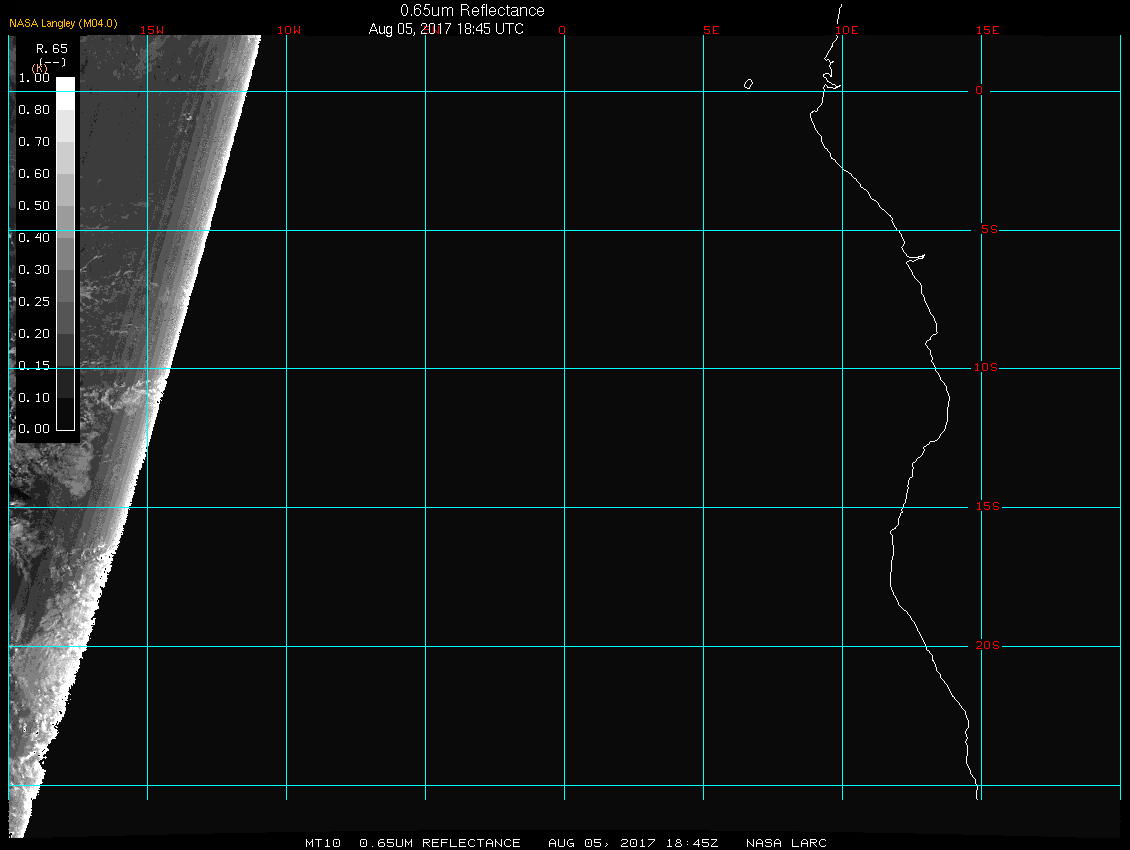This screenshot has height=850, width=1130.
Task: Click the '5S' latitude label
Action: point(989,229)
